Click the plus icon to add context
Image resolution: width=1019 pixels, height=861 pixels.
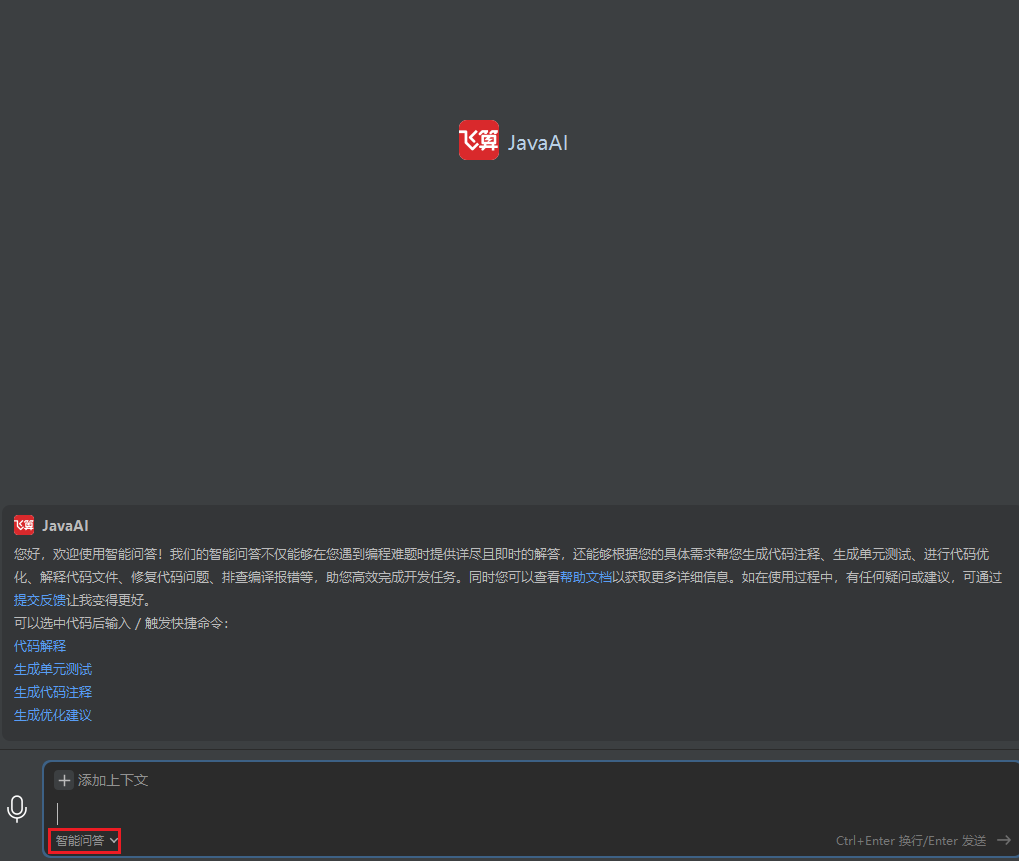(64, 780)
